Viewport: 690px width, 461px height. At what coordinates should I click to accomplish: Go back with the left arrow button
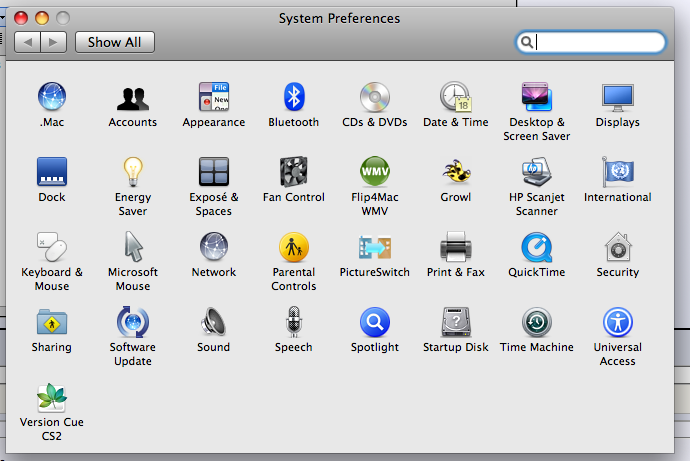click(x=28, y=42)
